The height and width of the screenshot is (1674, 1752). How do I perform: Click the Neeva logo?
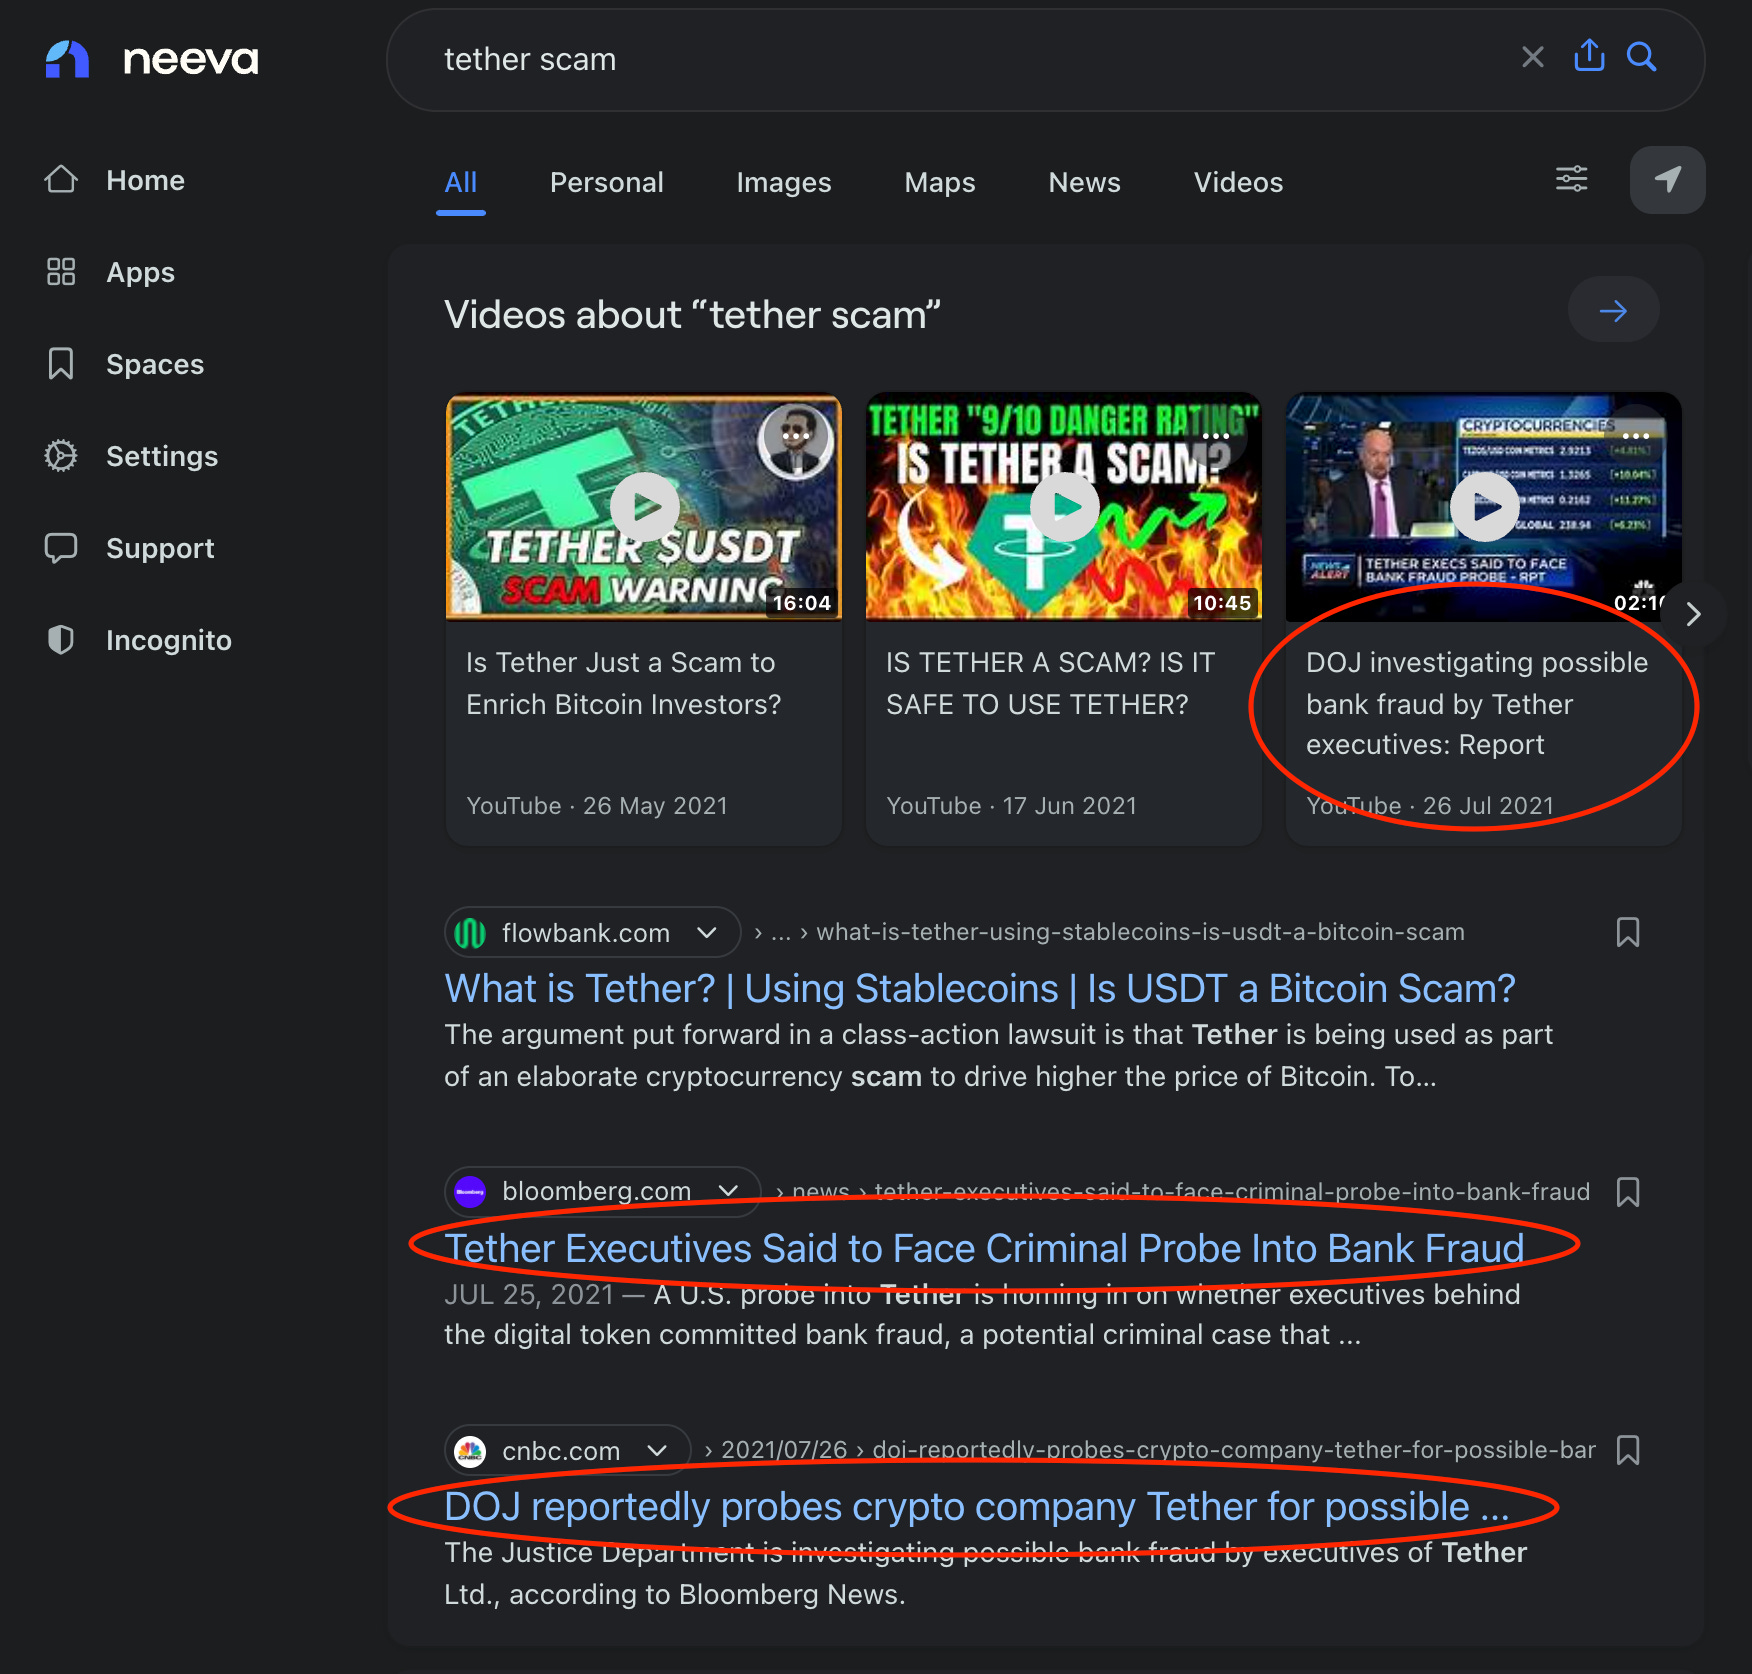tap(152, 60)
